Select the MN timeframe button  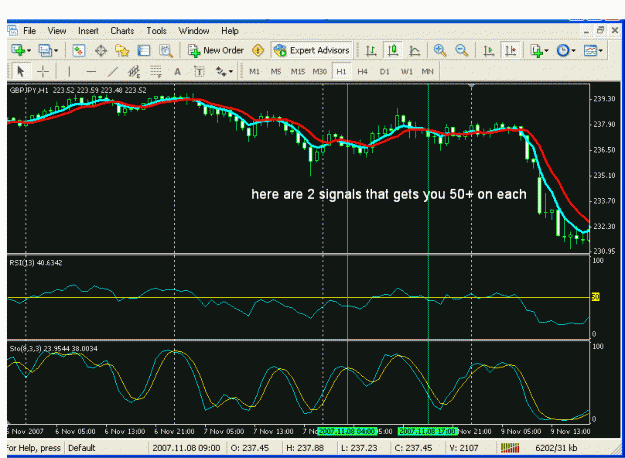(x=427, y=71)
